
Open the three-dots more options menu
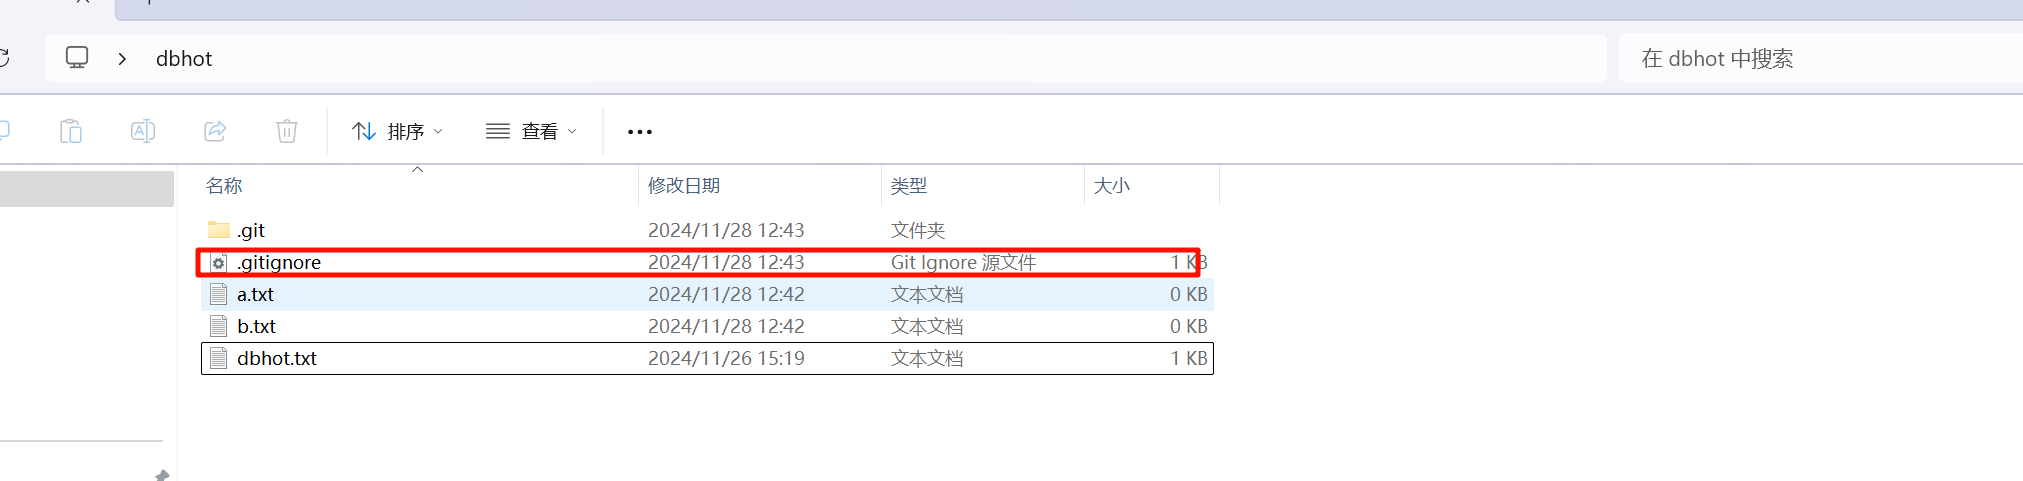tap(640, 131)
